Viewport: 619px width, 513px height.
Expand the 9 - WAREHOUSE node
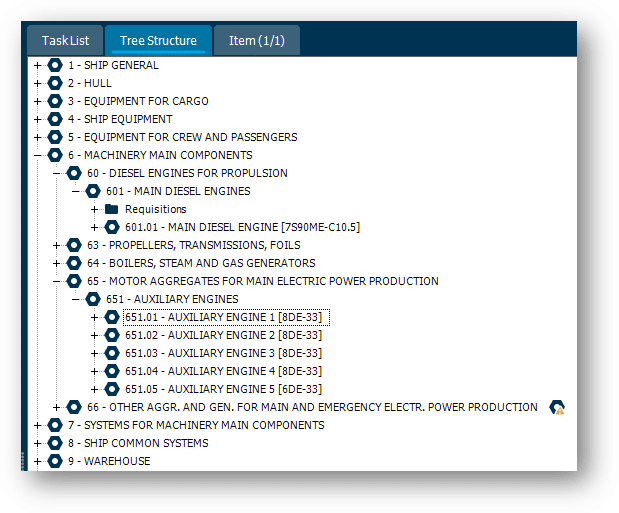pyautogui.click(x=38, y=461)
